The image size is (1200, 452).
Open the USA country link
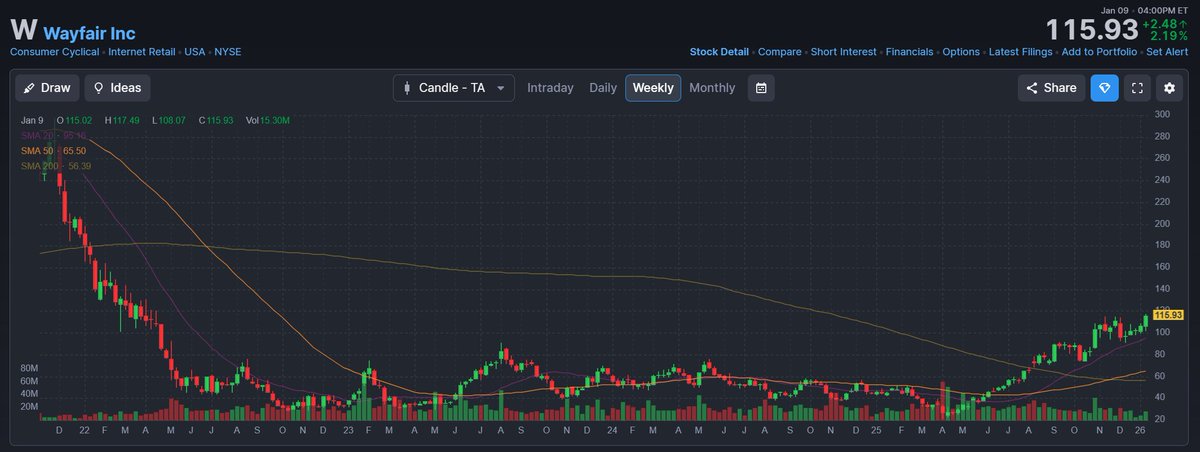(195, 52)
